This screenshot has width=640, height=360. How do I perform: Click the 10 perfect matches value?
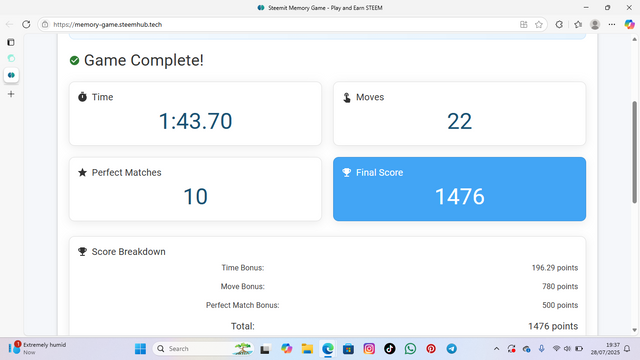click(196, 196)
